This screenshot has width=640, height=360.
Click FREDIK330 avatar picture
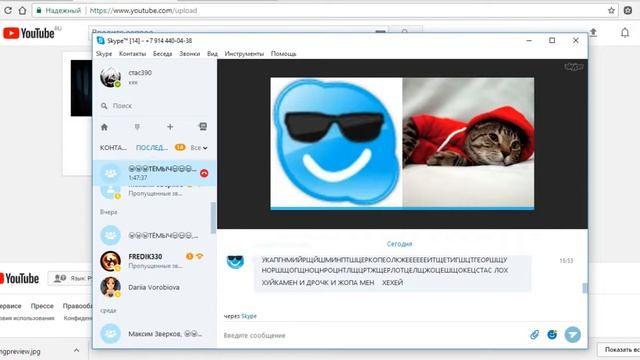click(110, 261)
